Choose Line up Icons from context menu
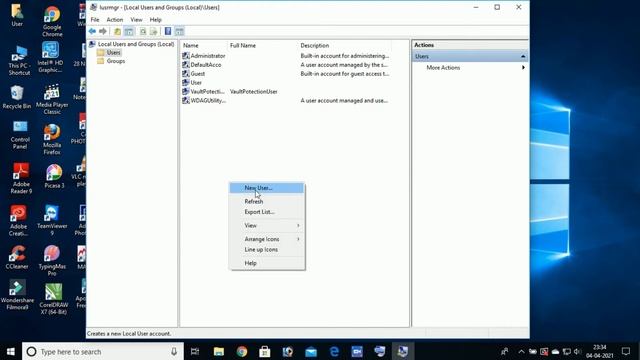640x360 pixels. pyautogui.click(x=267, y=249)
